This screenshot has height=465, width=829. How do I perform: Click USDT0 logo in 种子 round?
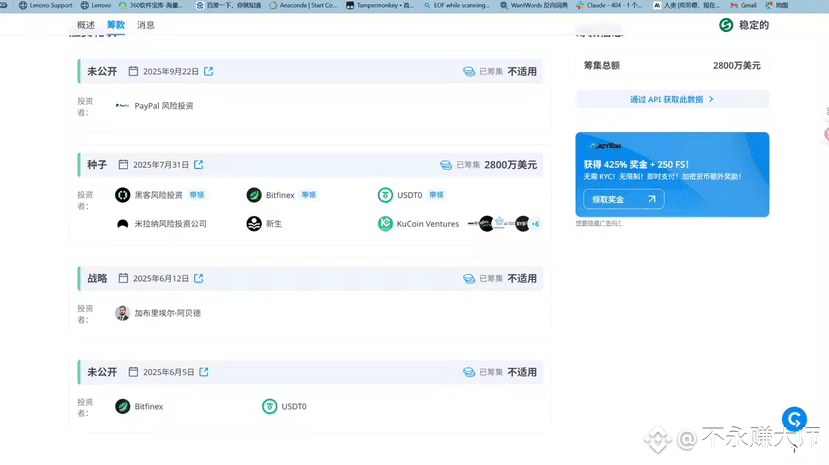click(x=385, y=195)
